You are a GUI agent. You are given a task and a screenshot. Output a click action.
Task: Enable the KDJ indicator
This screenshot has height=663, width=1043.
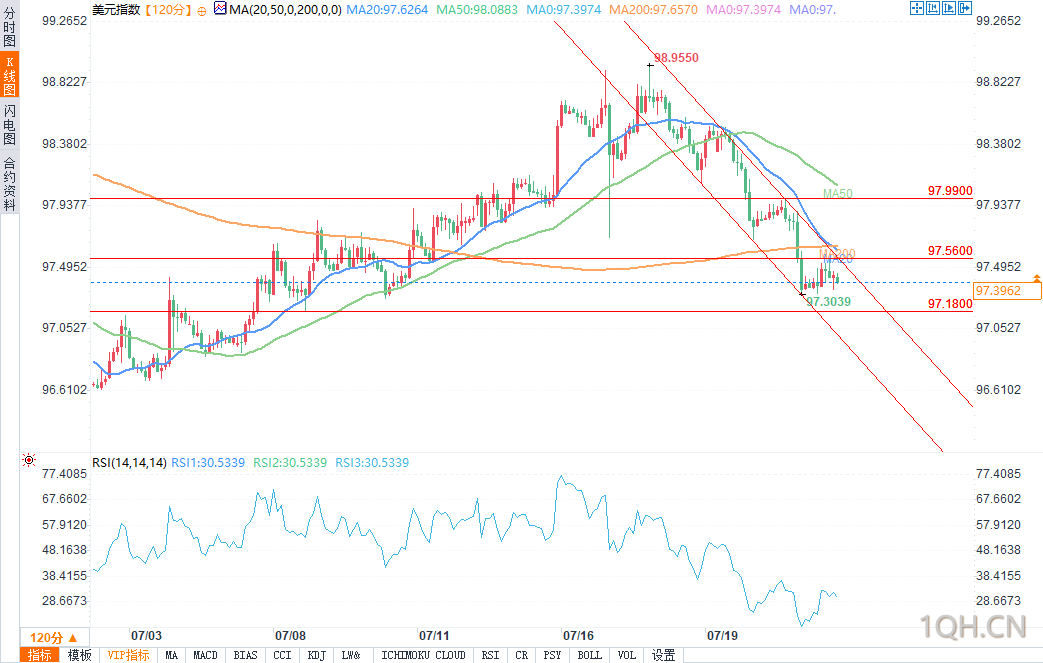(x=316, y=655)
